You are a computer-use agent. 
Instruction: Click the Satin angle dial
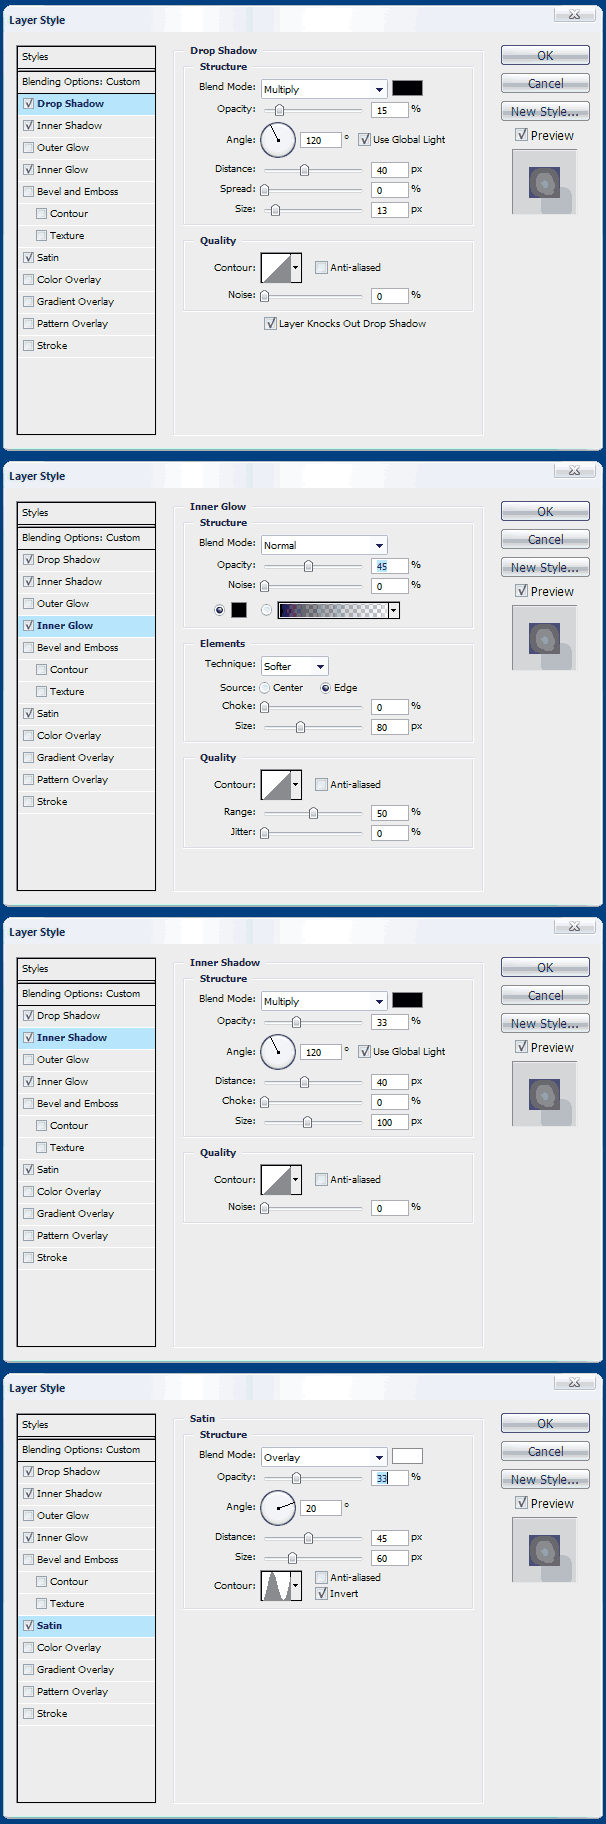coord(278,1507)
